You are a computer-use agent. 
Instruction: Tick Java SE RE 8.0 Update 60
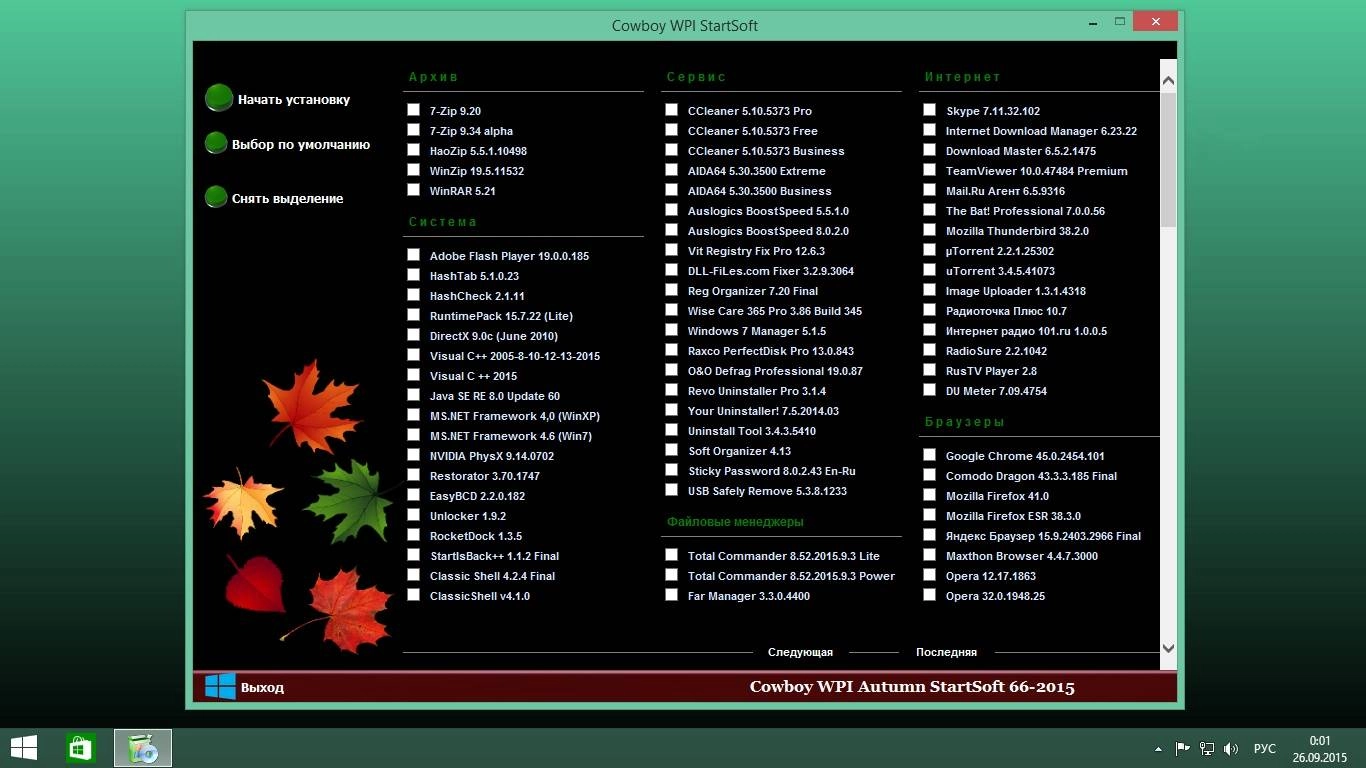click(414, 395)
